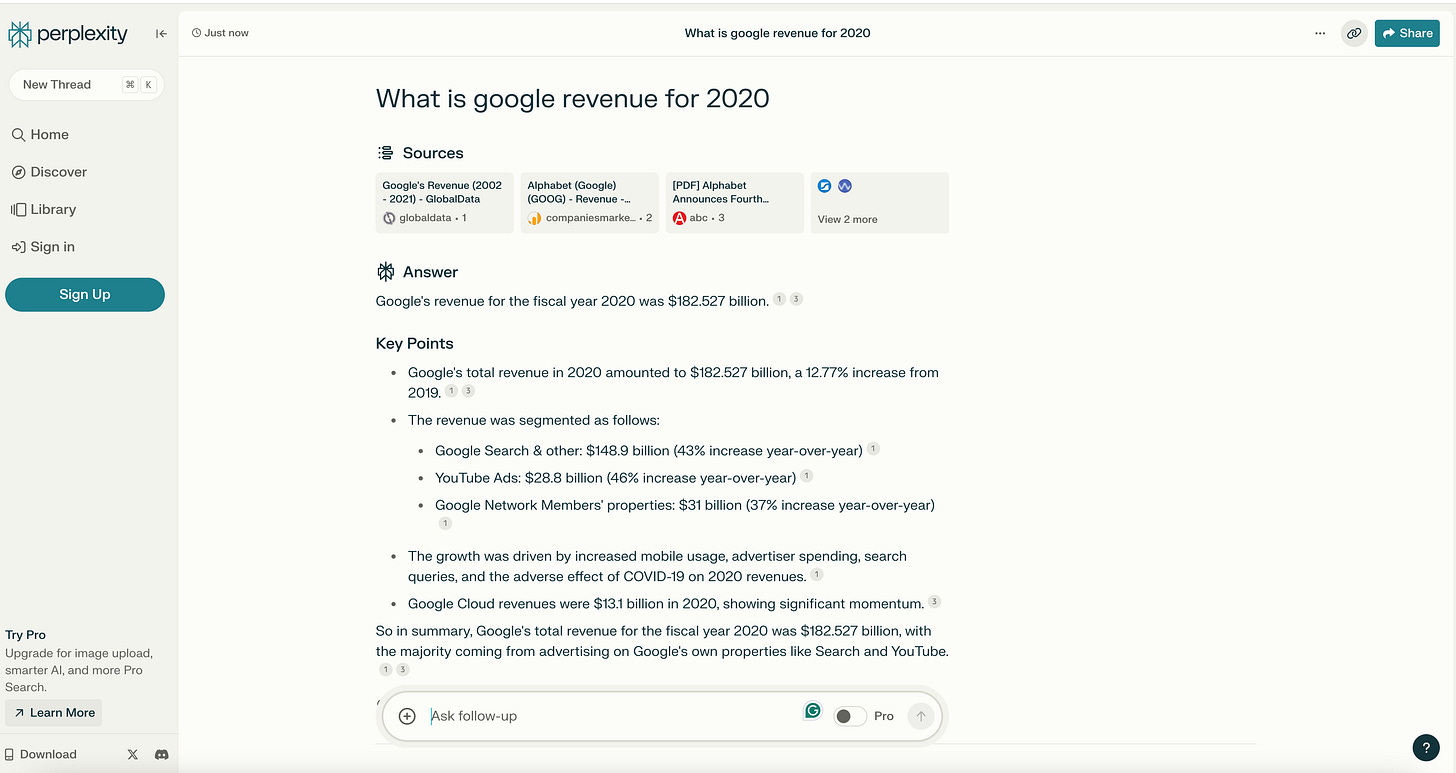Image resolution: width=1456 pixels, height=773 pixels.
Task: Open the Grammarly icon in the input field
Action: click(x=812, y=710)
